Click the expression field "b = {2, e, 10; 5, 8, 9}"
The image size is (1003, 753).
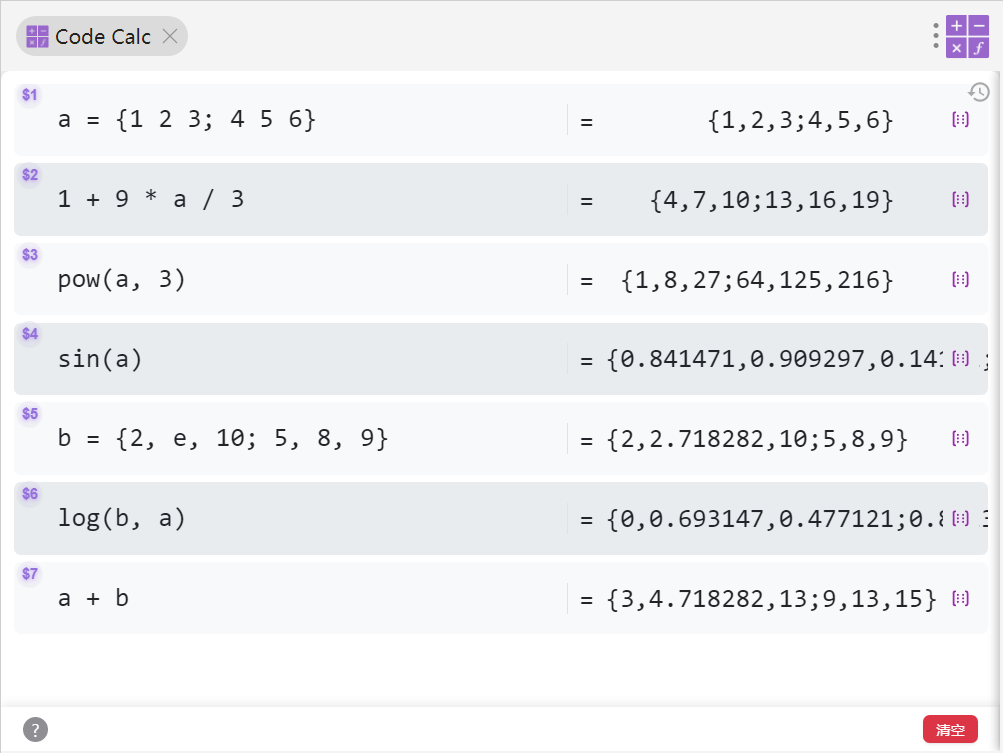[223, 438]
